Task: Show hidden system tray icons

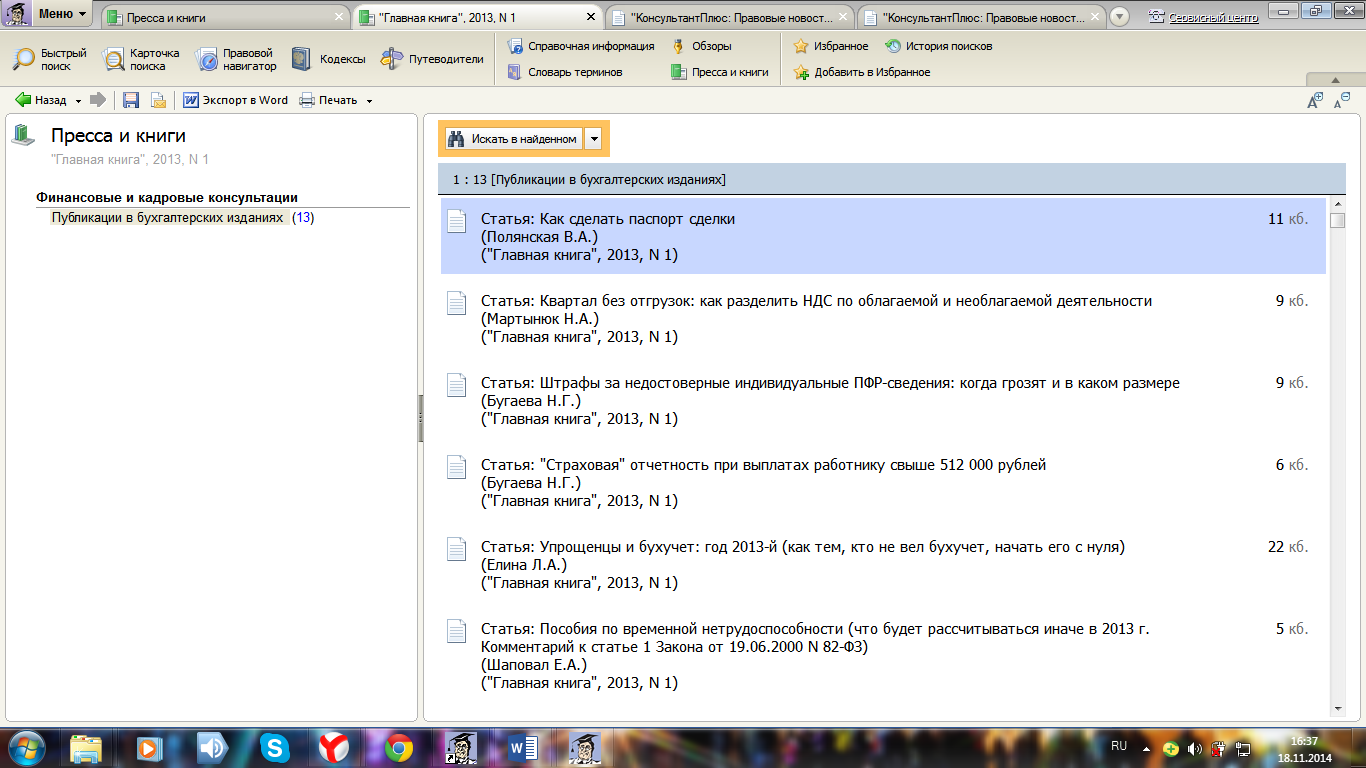Action: [x=1146, y=748]
